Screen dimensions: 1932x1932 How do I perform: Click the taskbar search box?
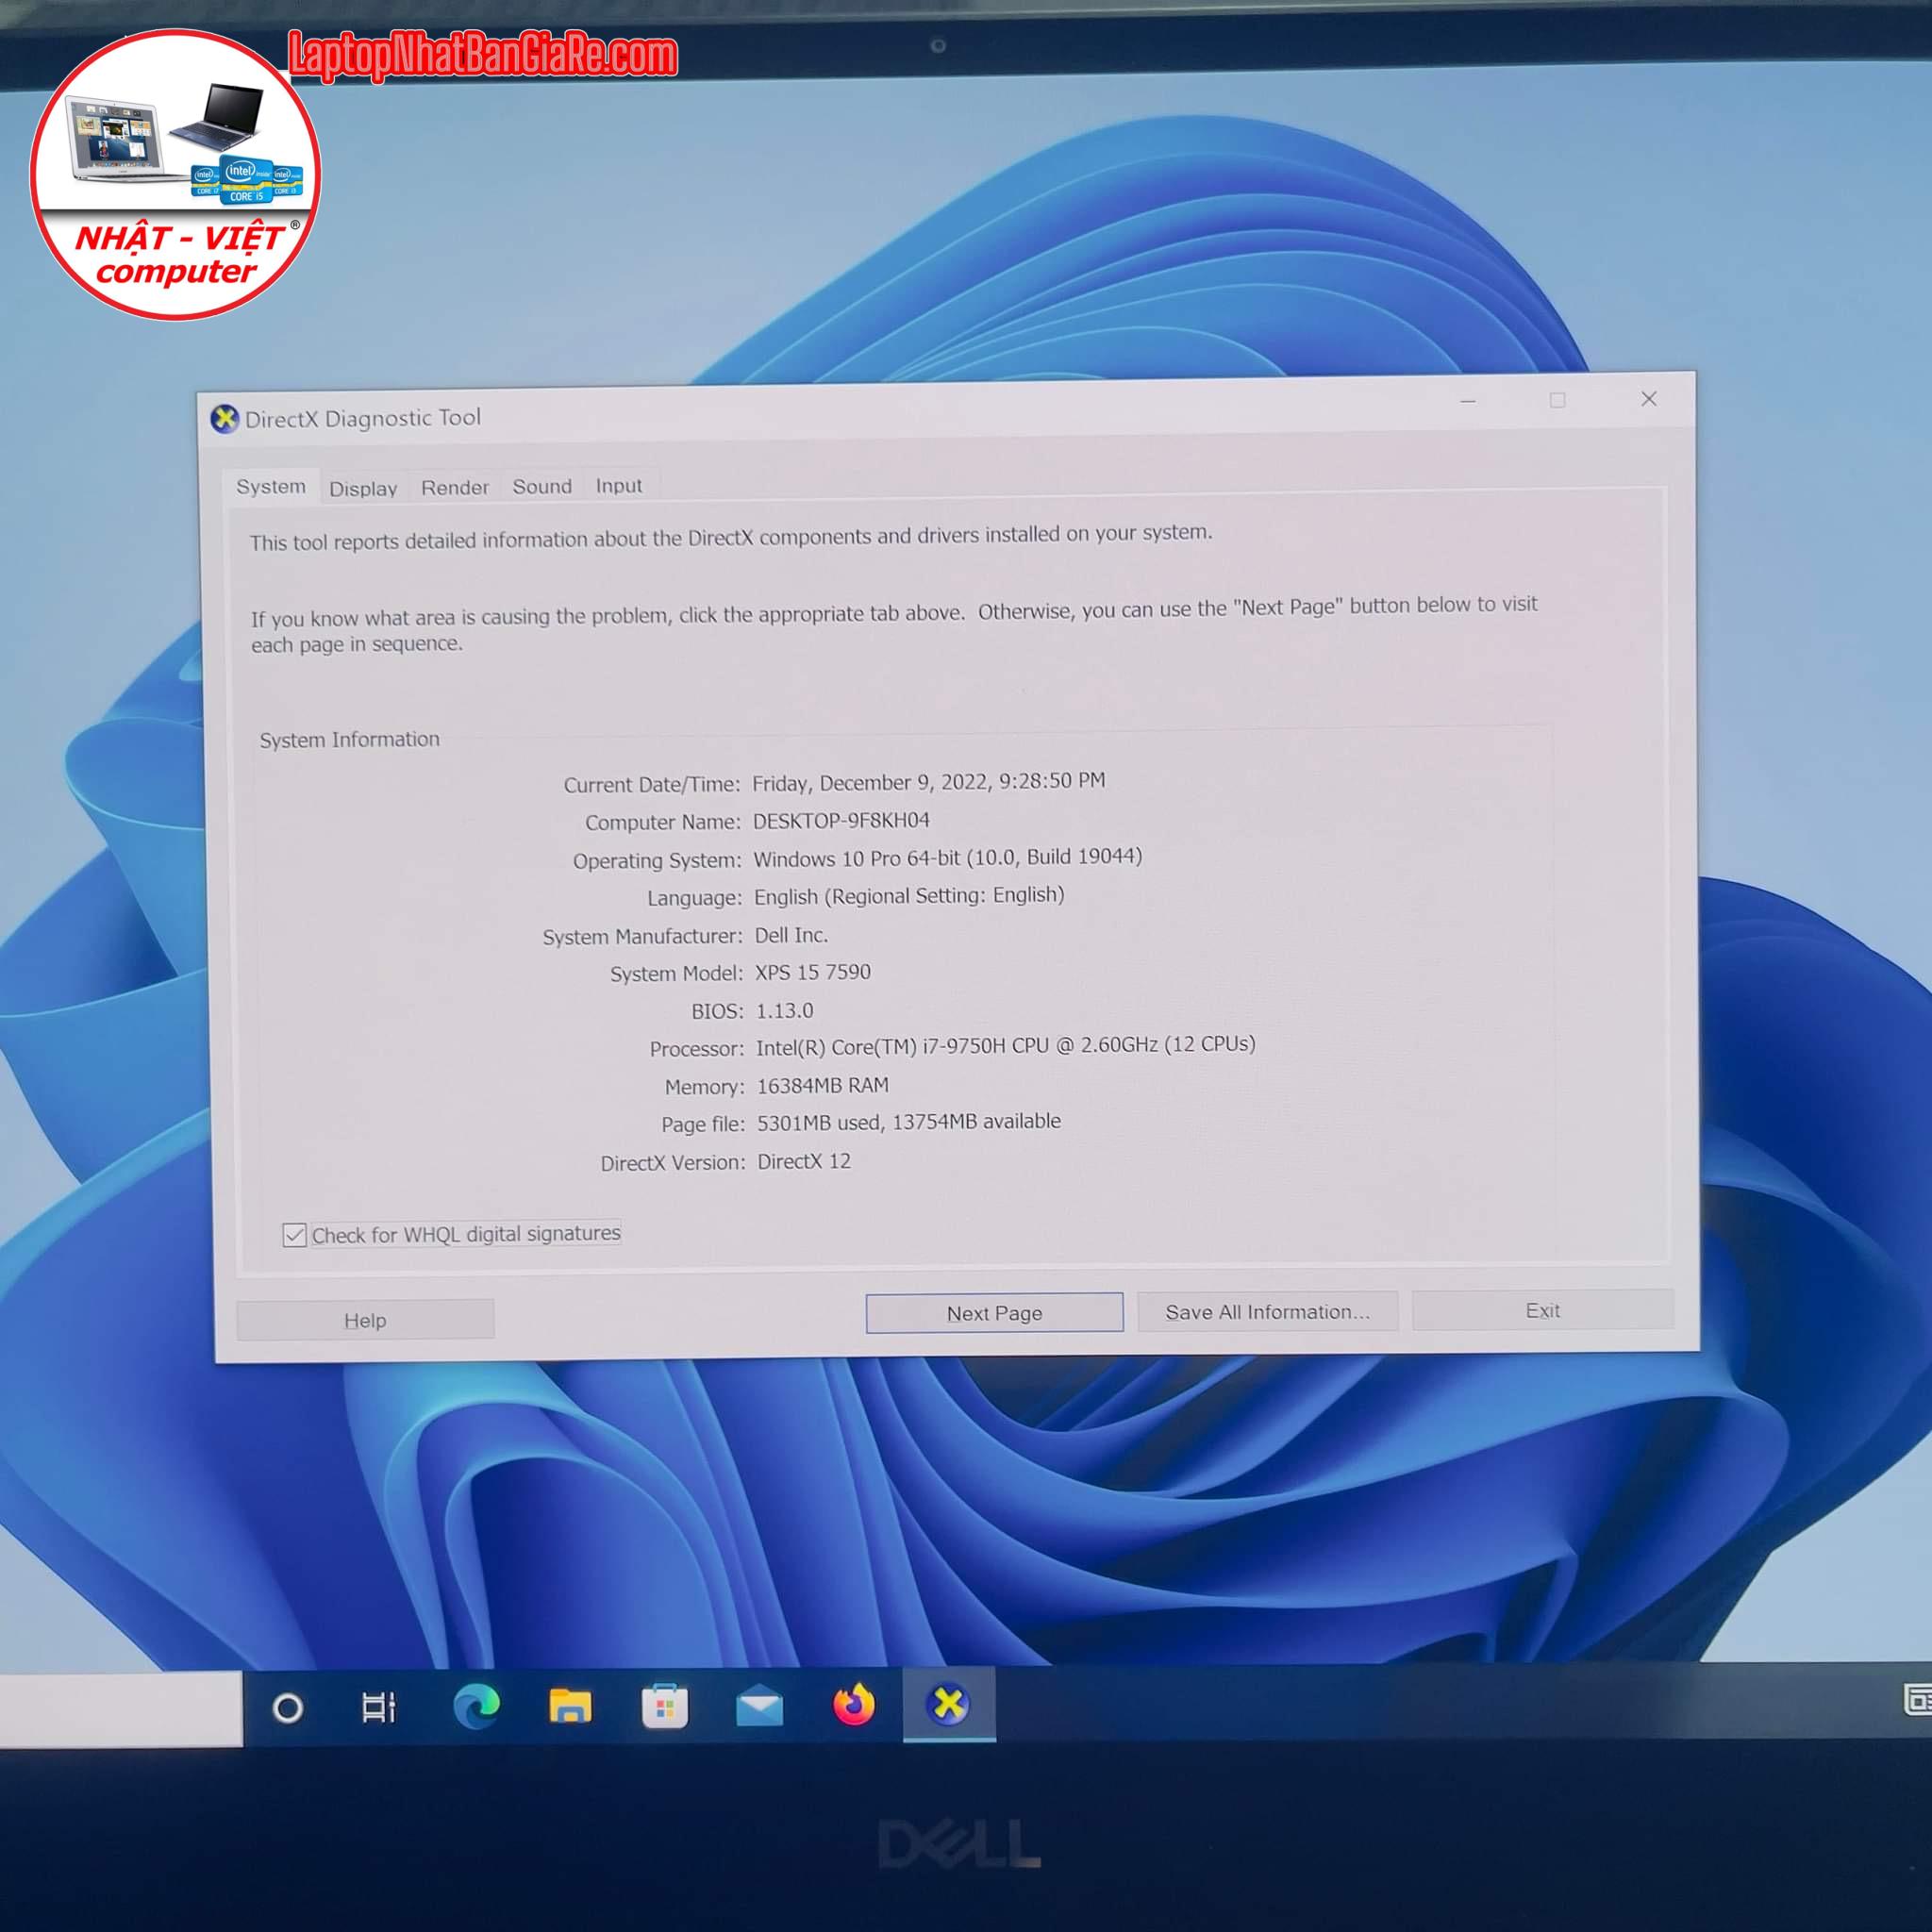tap(120, 1709)
